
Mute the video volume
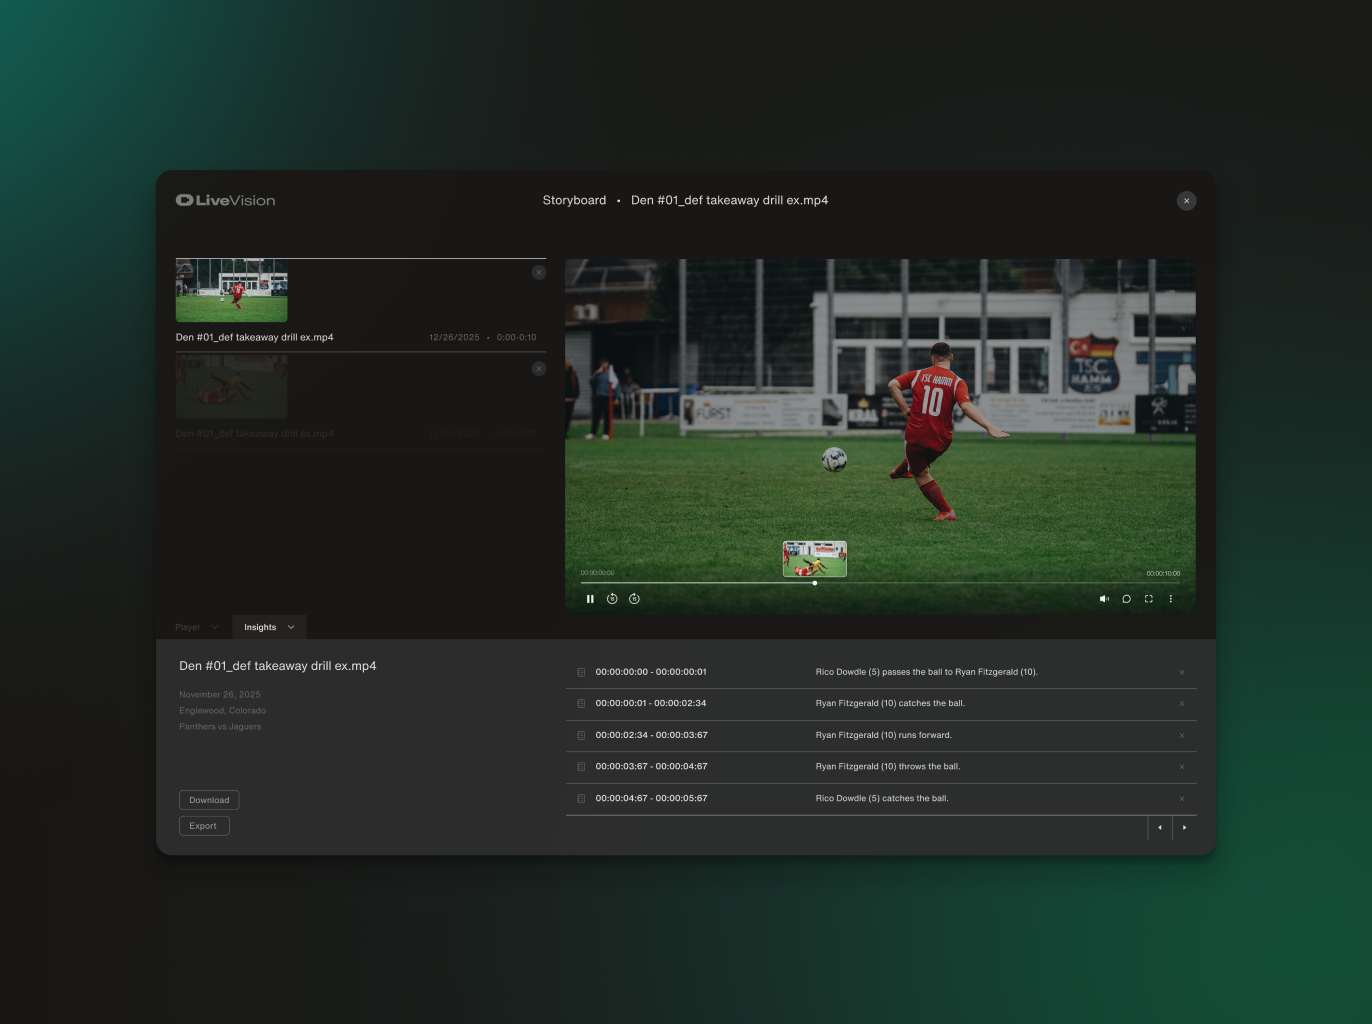coord(1104,599)
